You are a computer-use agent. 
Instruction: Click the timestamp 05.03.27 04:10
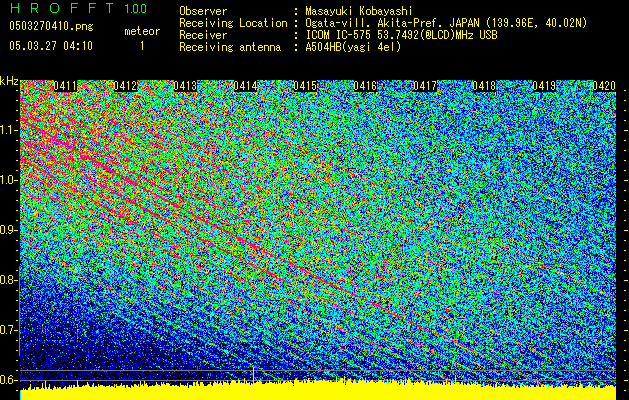pos(51,46)
